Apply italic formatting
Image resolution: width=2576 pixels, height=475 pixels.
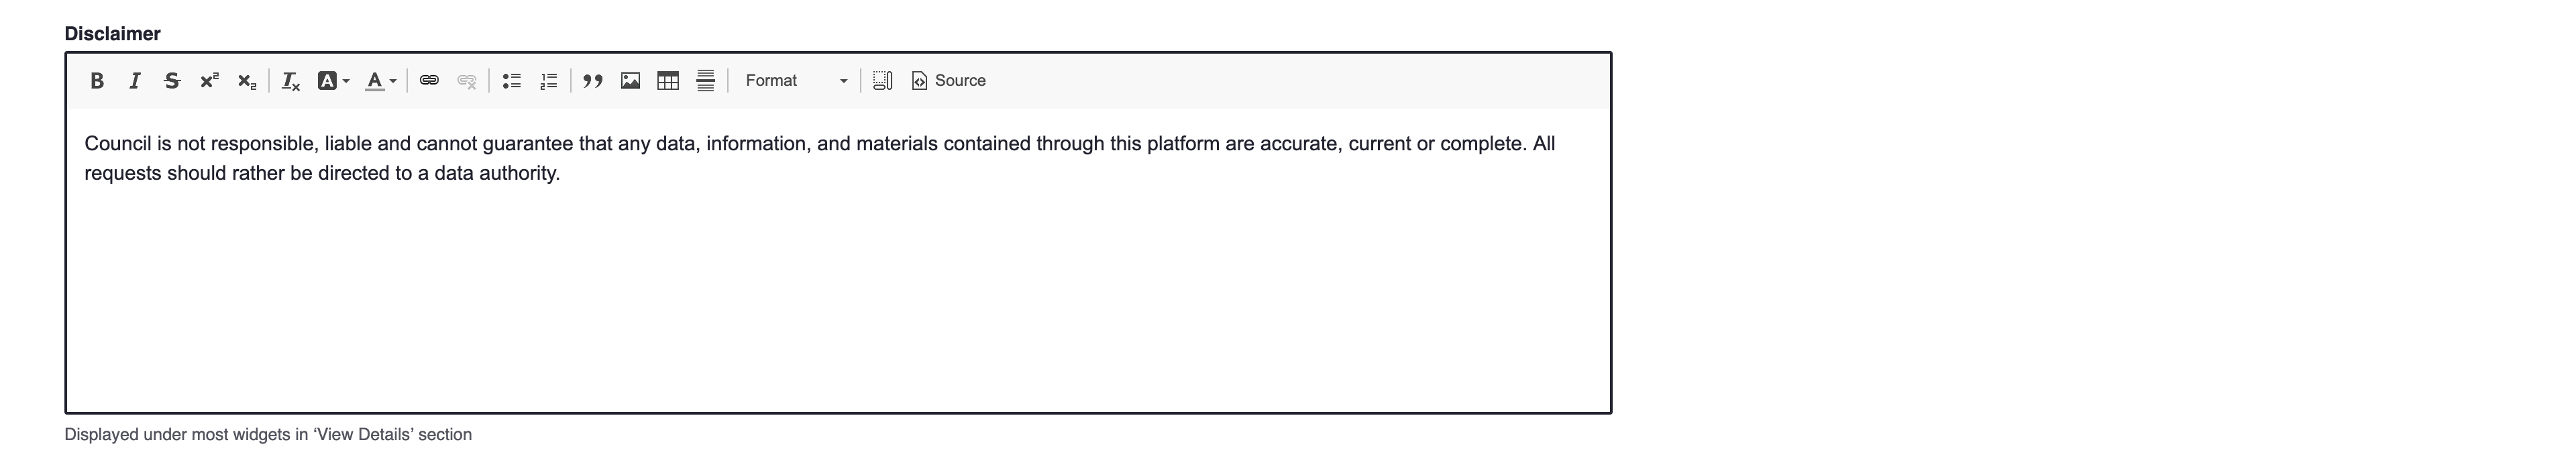(134, 81)
